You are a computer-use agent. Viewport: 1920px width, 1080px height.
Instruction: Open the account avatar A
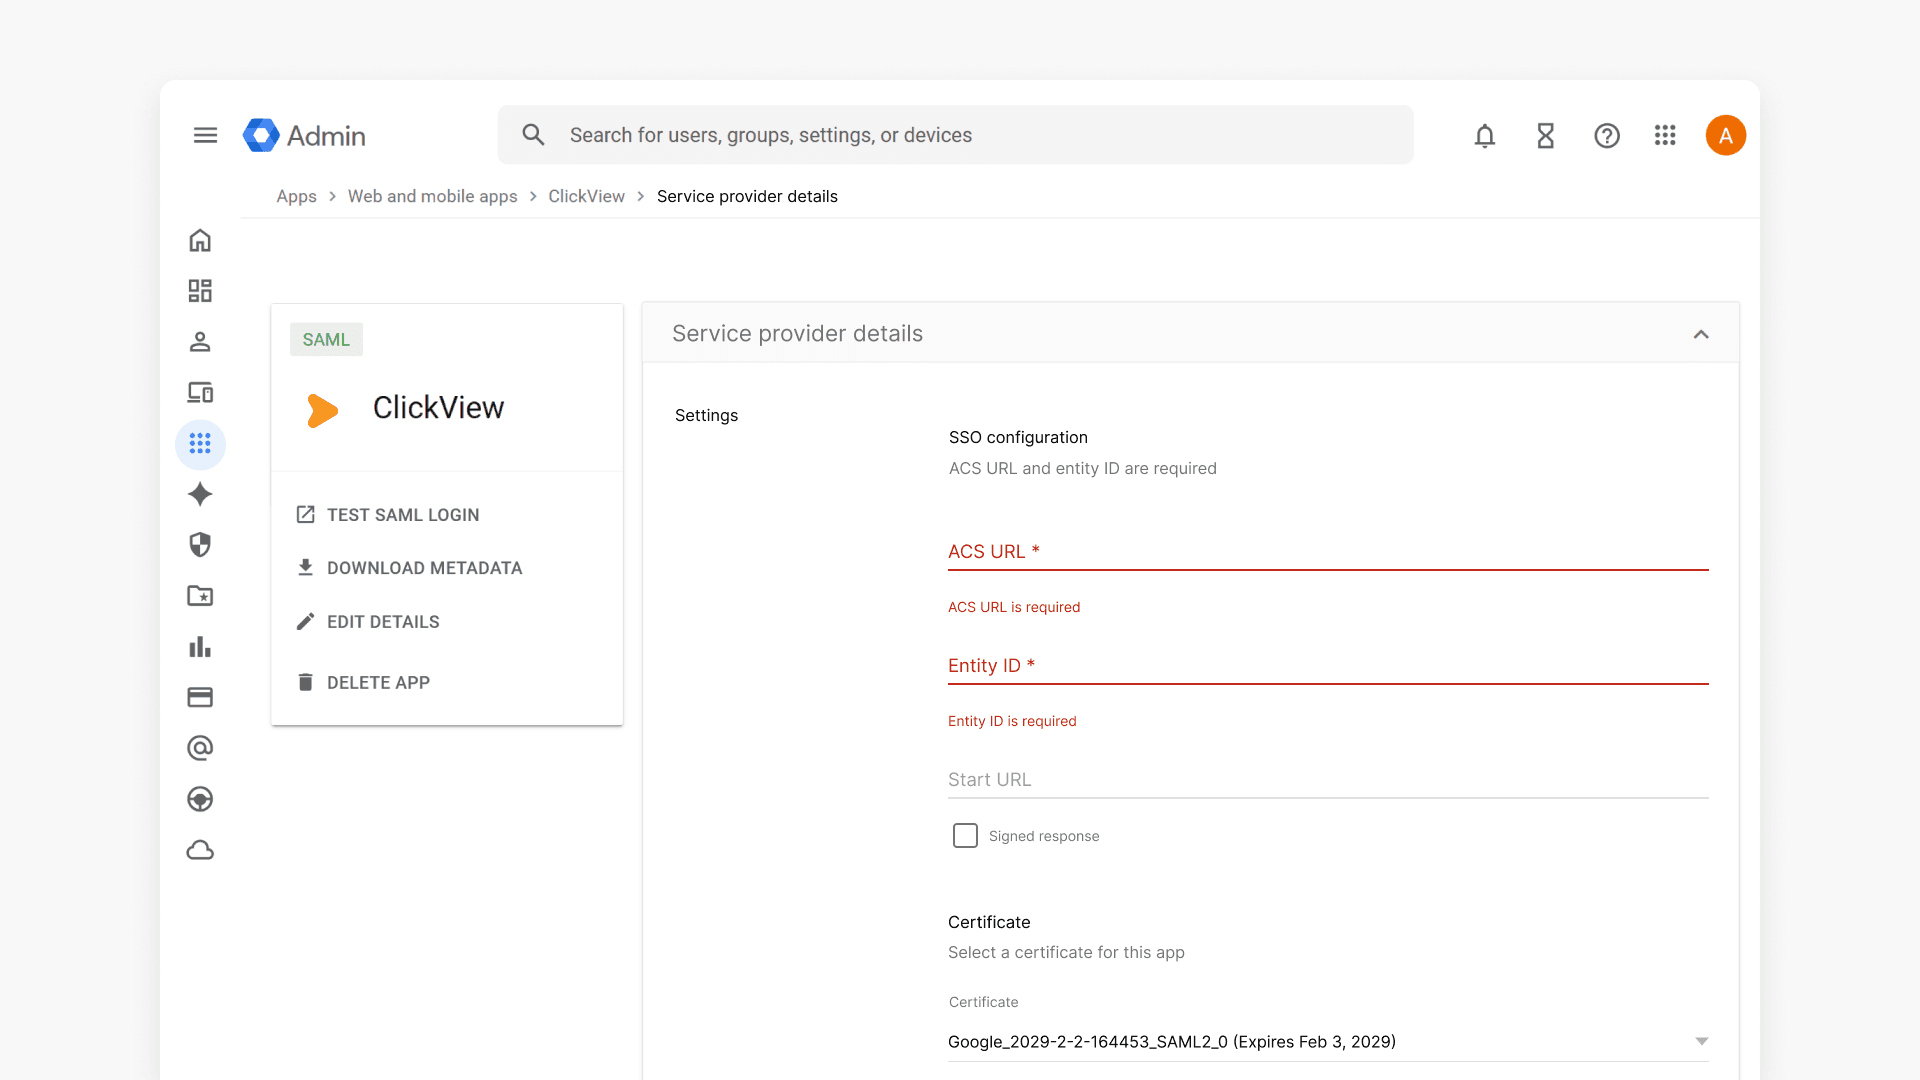(1726, 135)
